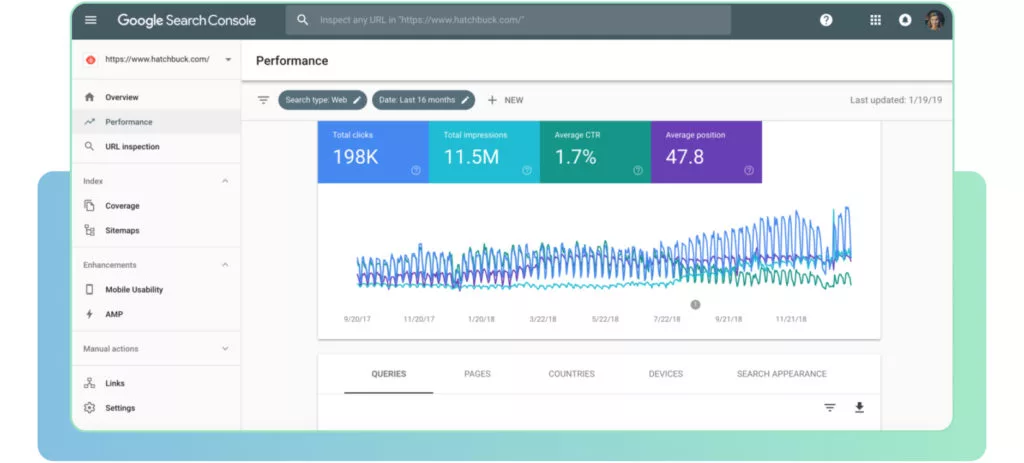Click the Mobile Usability phone icon
This screenshot has width=1024, height=463.
(x=89, y=289)
